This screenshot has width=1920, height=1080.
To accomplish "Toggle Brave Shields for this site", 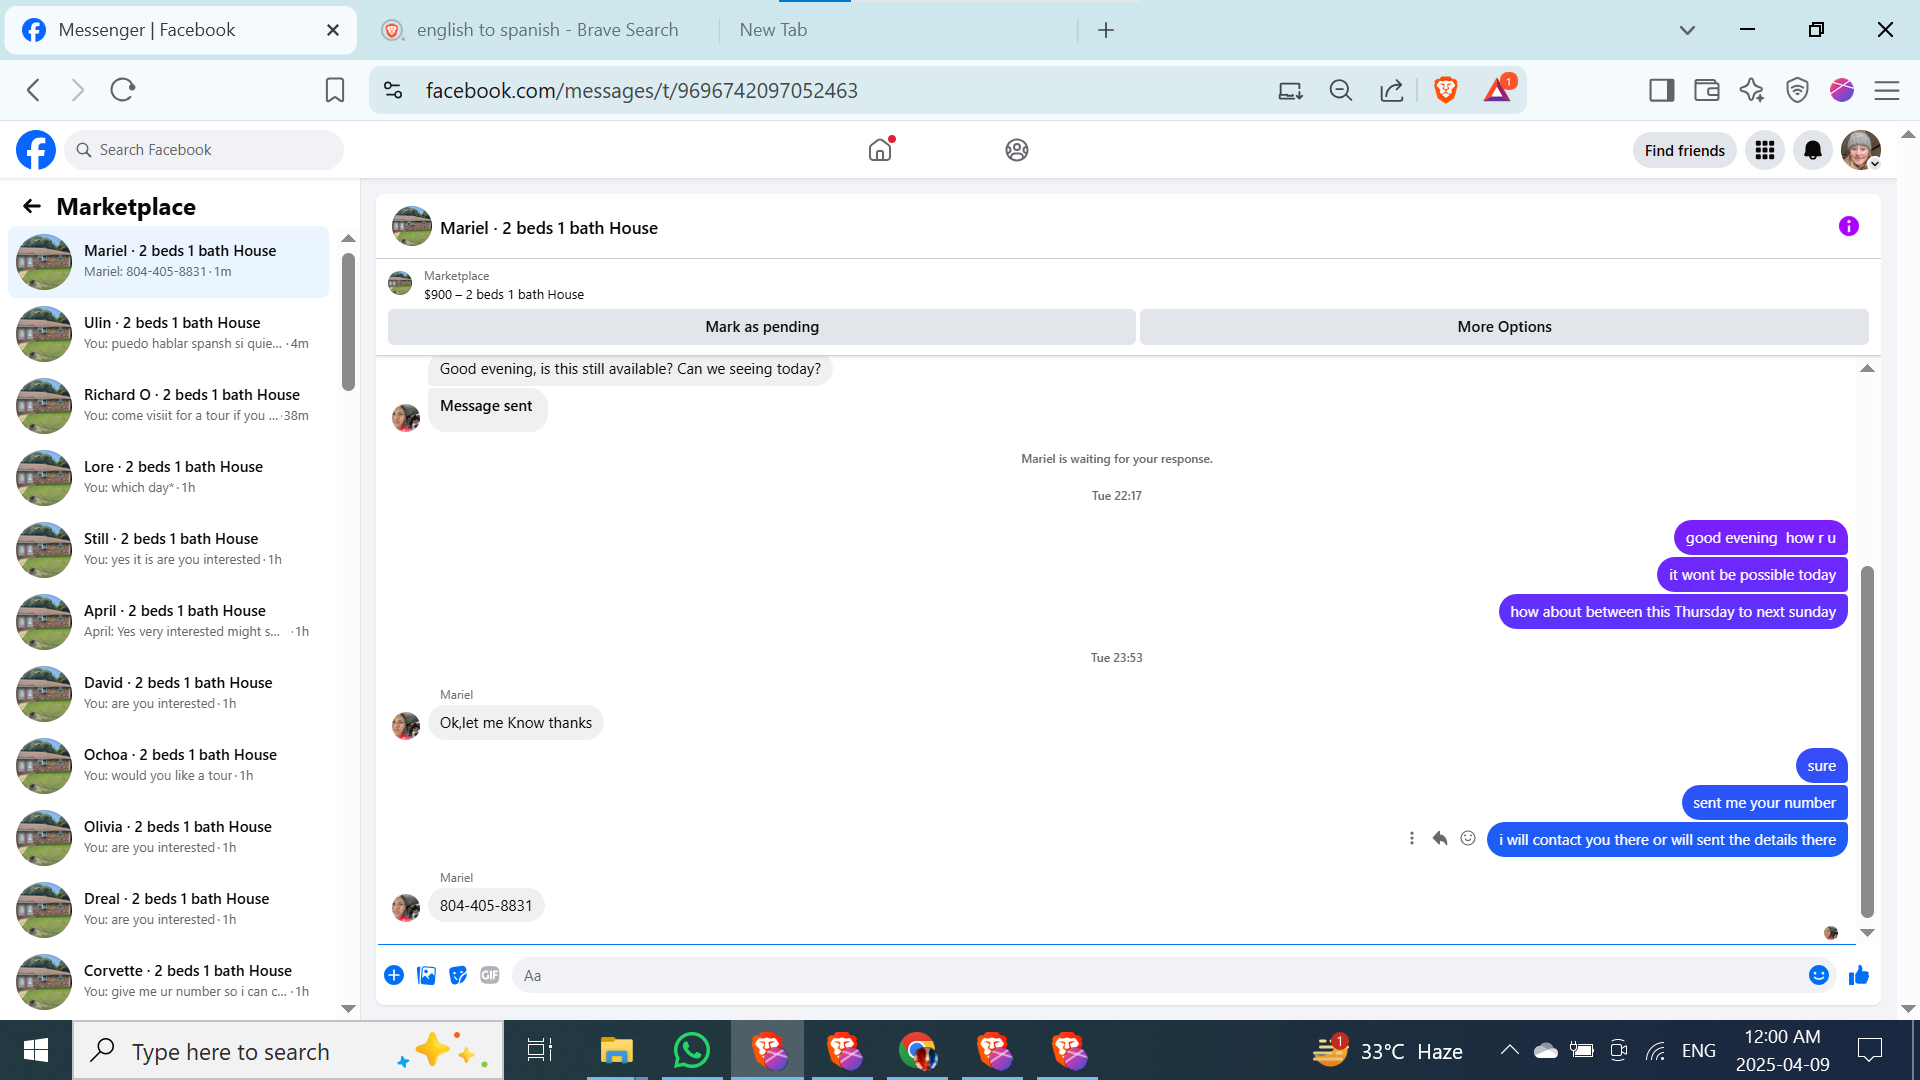I will (1445, 90).
